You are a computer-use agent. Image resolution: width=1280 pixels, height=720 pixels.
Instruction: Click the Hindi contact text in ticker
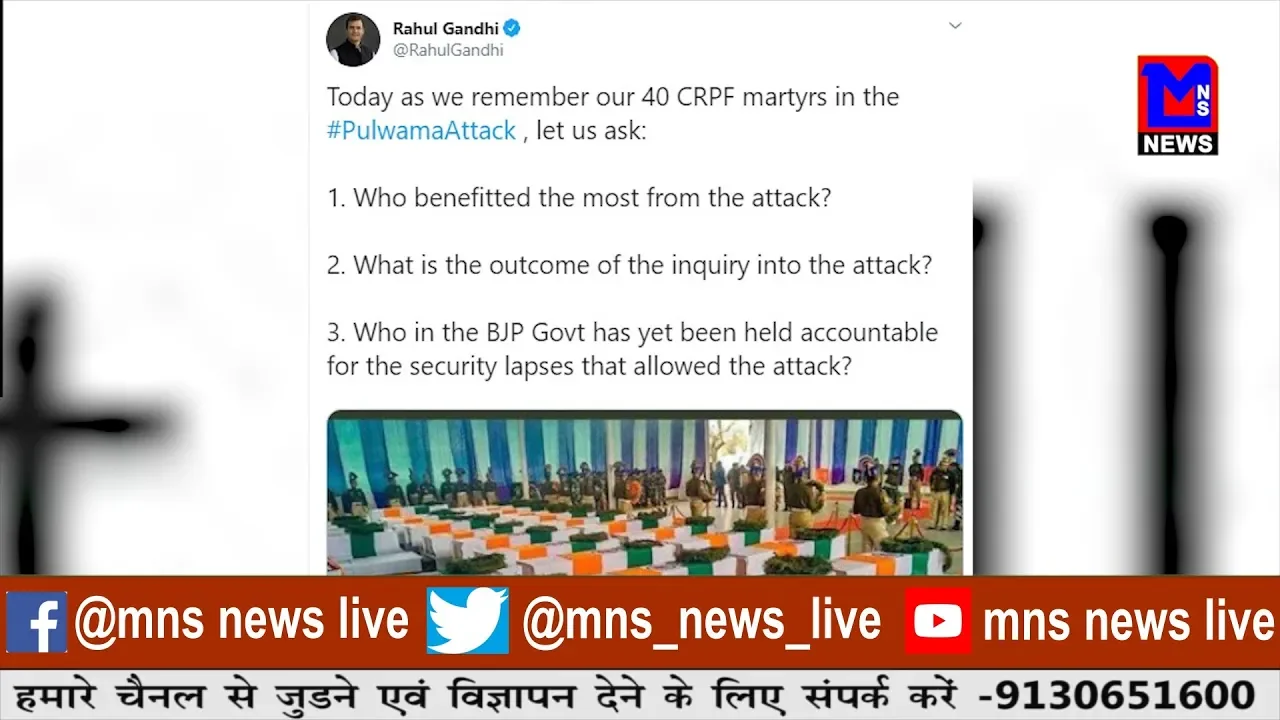pos(486,694)
